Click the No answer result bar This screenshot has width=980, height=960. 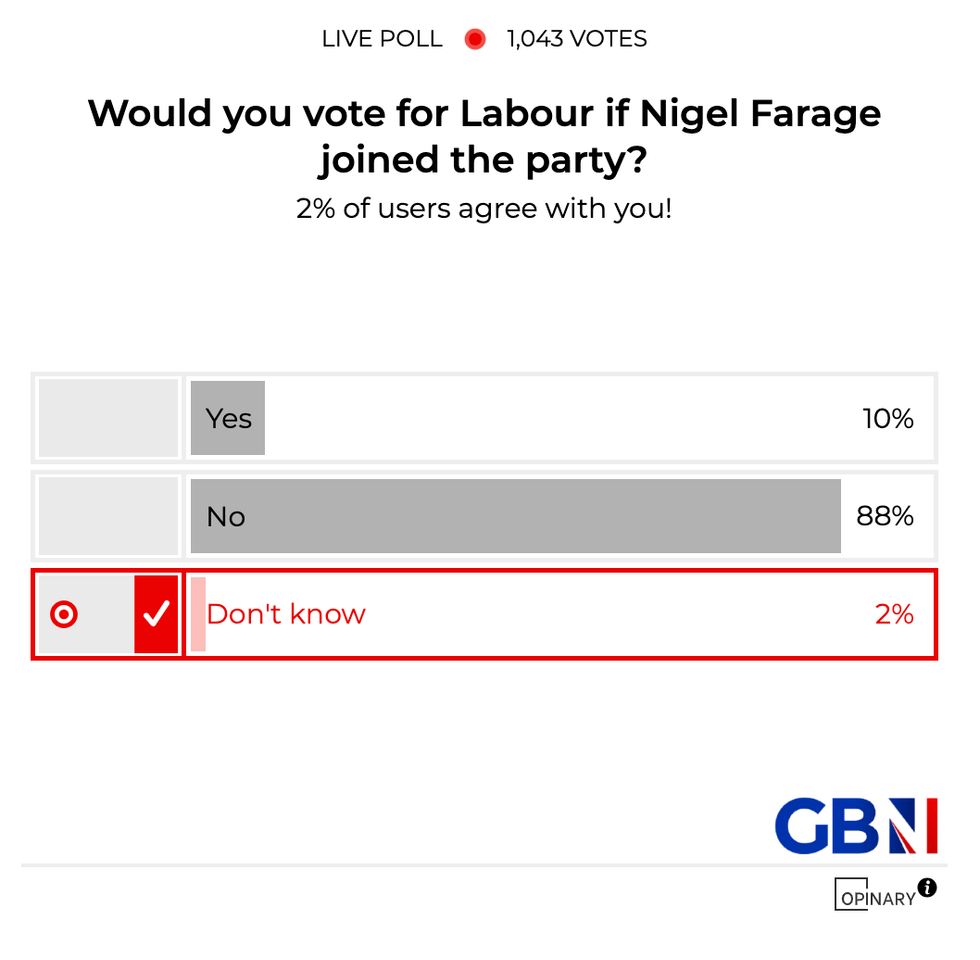pos(515,516)
